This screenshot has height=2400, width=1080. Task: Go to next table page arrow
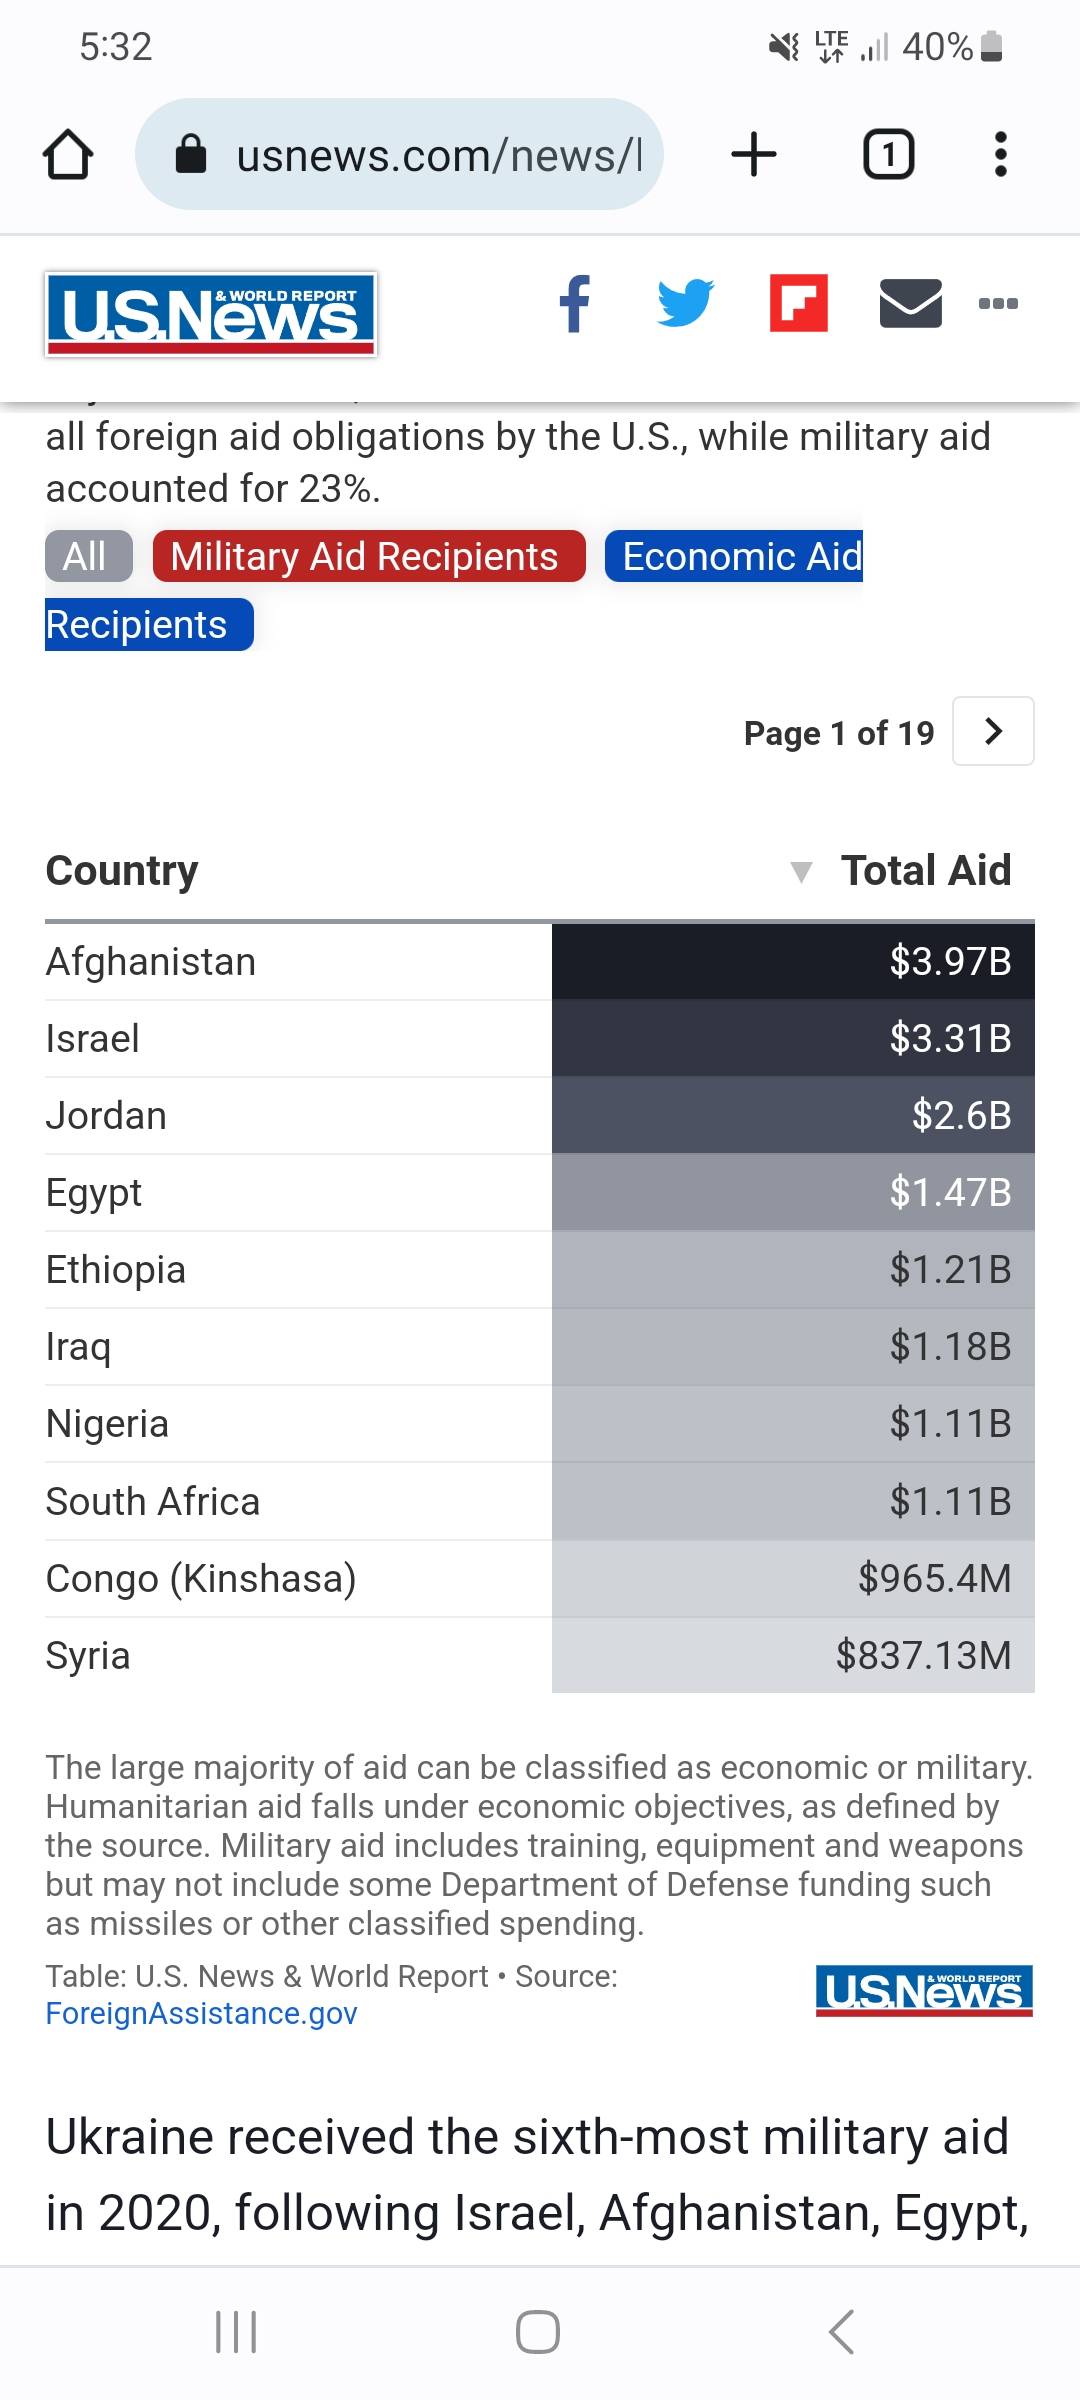[x=993, y=731]
